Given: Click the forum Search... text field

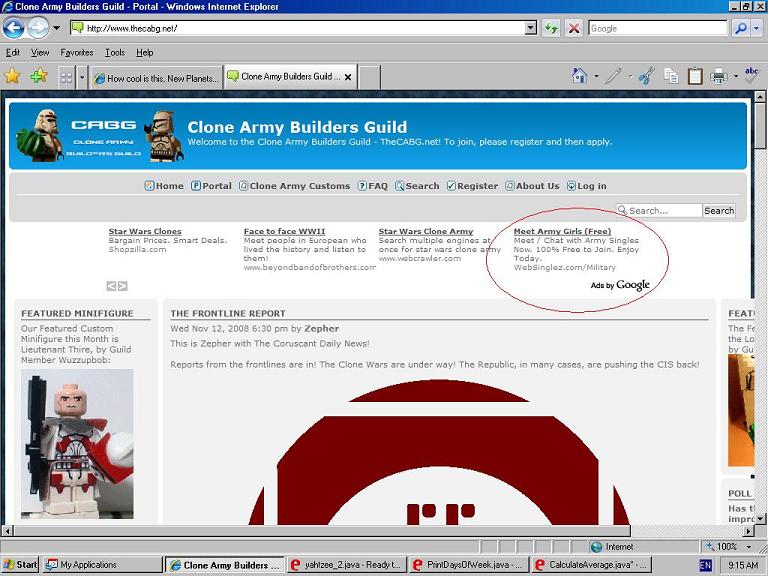Looking at the screenshot, I should tap(659, 210).
